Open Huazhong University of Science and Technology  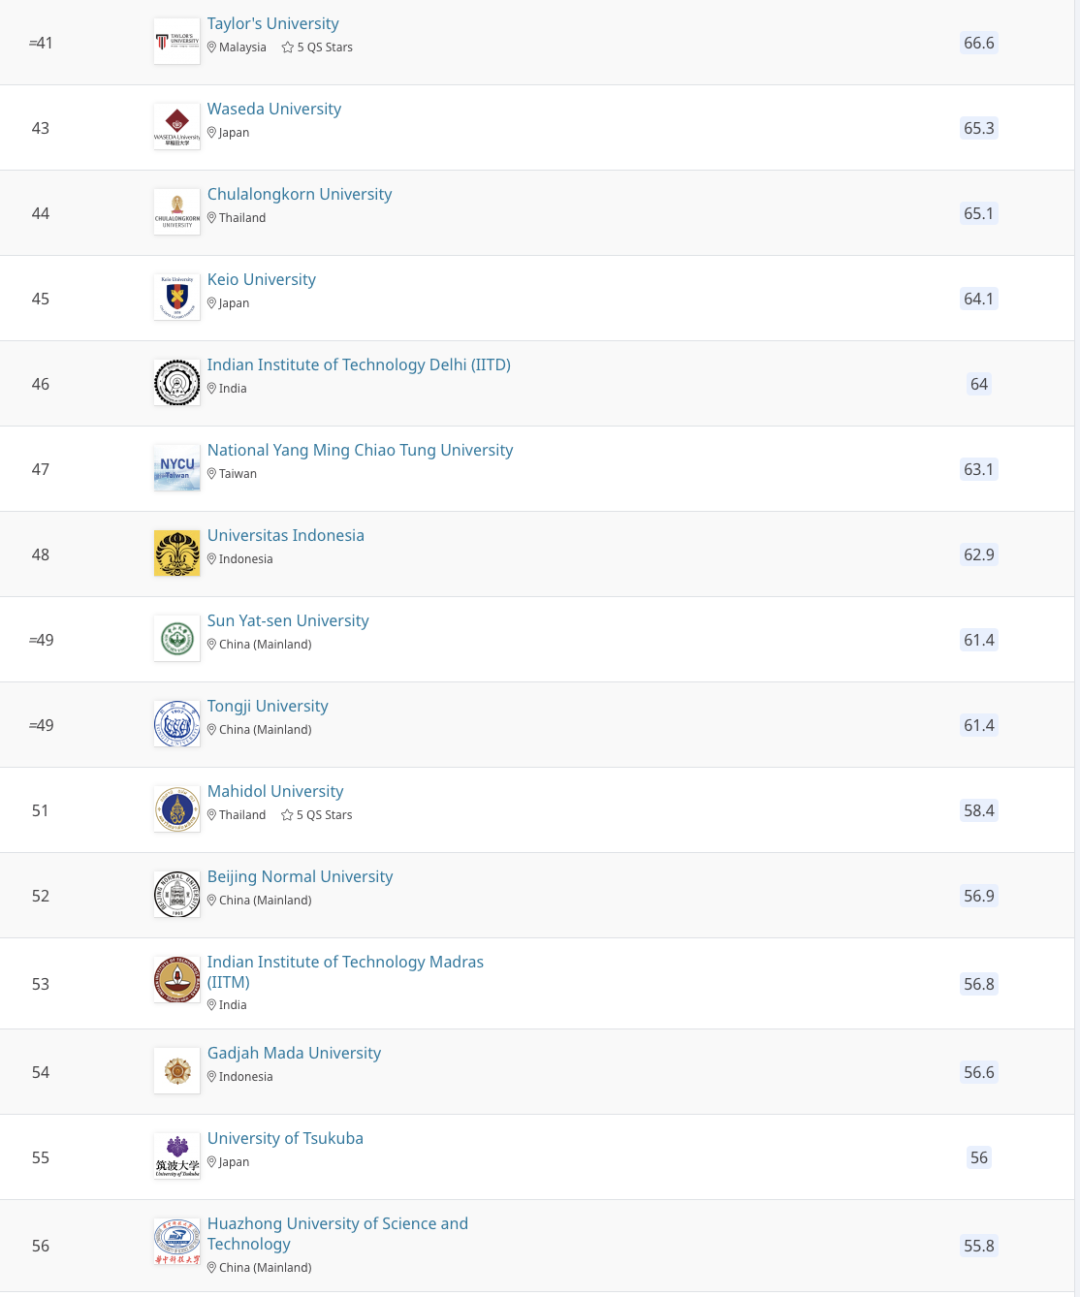pyautogui.click(x=337, y=1234)
